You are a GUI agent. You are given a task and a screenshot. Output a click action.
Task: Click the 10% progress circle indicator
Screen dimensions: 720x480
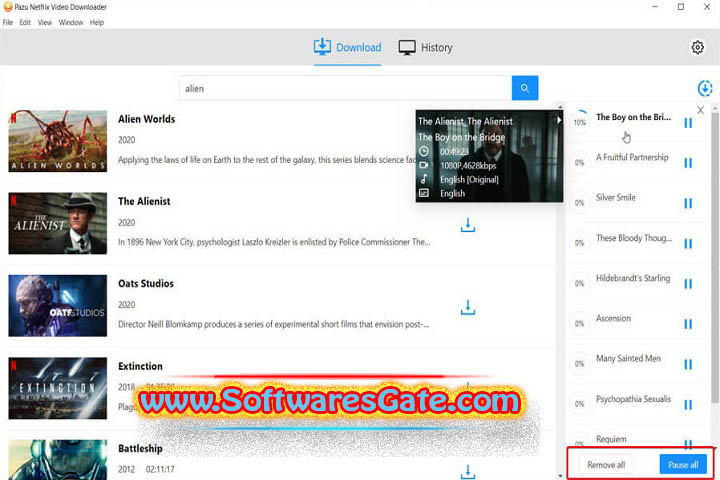click(x=579, y=122)
